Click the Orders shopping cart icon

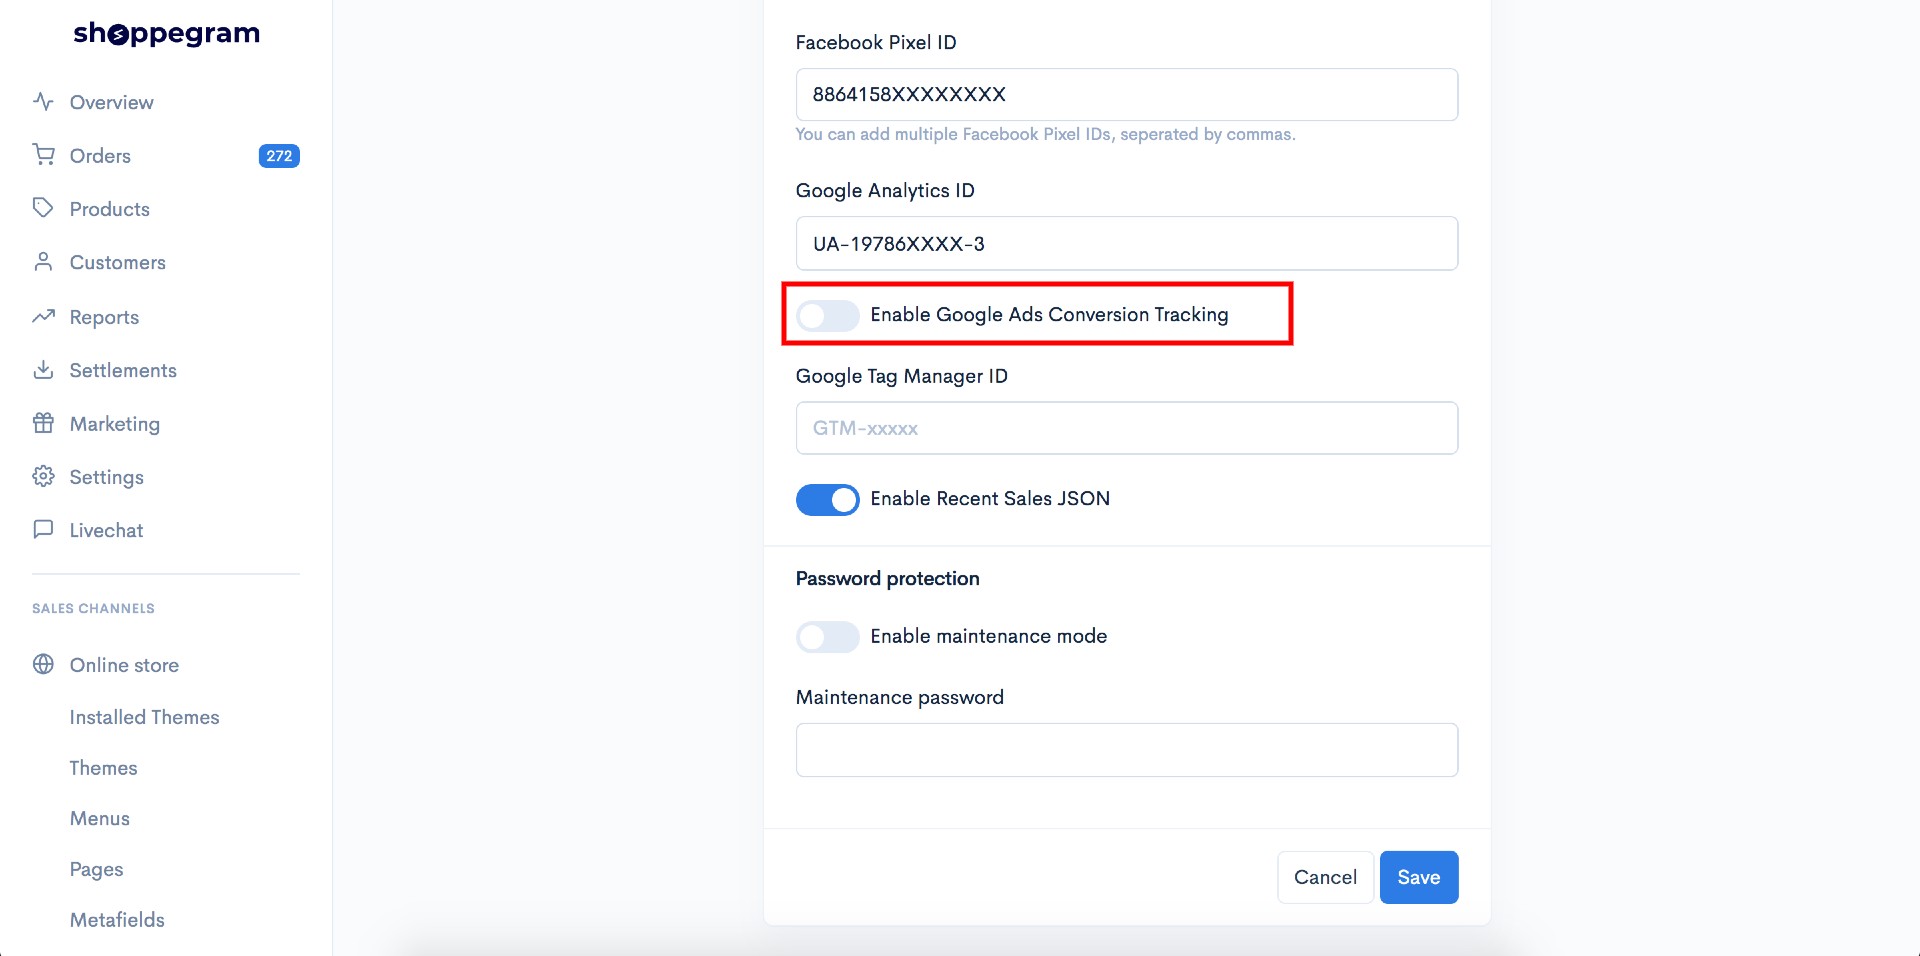point(43,155)
